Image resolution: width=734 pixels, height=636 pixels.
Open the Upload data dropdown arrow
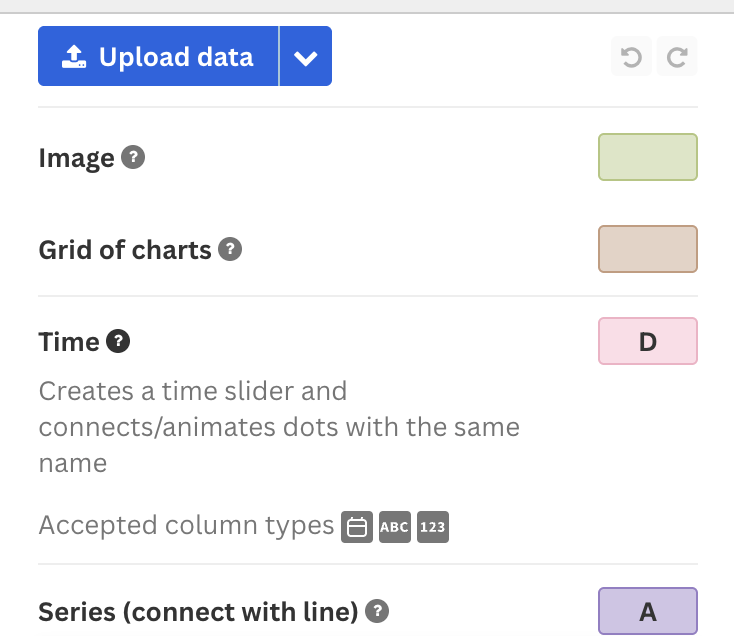coord(306,56)
